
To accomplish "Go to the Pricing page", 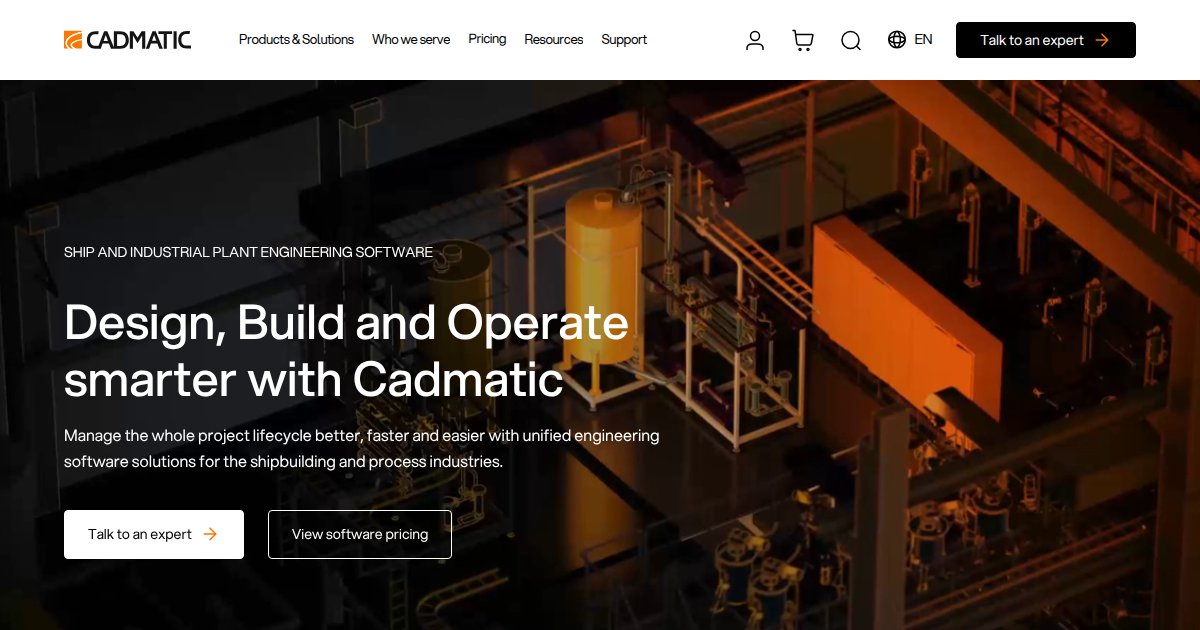I will coord(487,39).
